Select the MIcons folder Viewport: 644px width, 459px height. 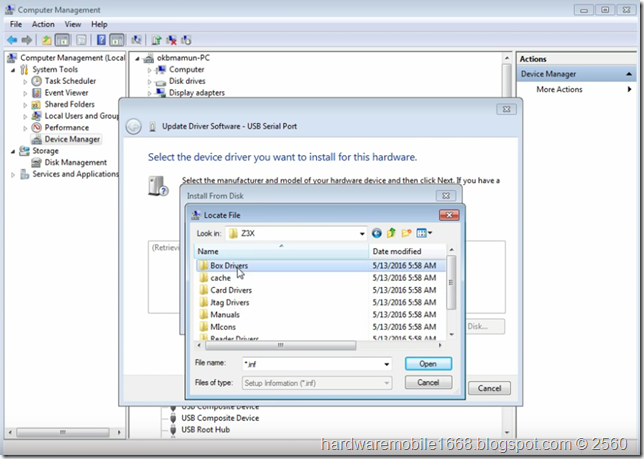[x=223, y=327]
